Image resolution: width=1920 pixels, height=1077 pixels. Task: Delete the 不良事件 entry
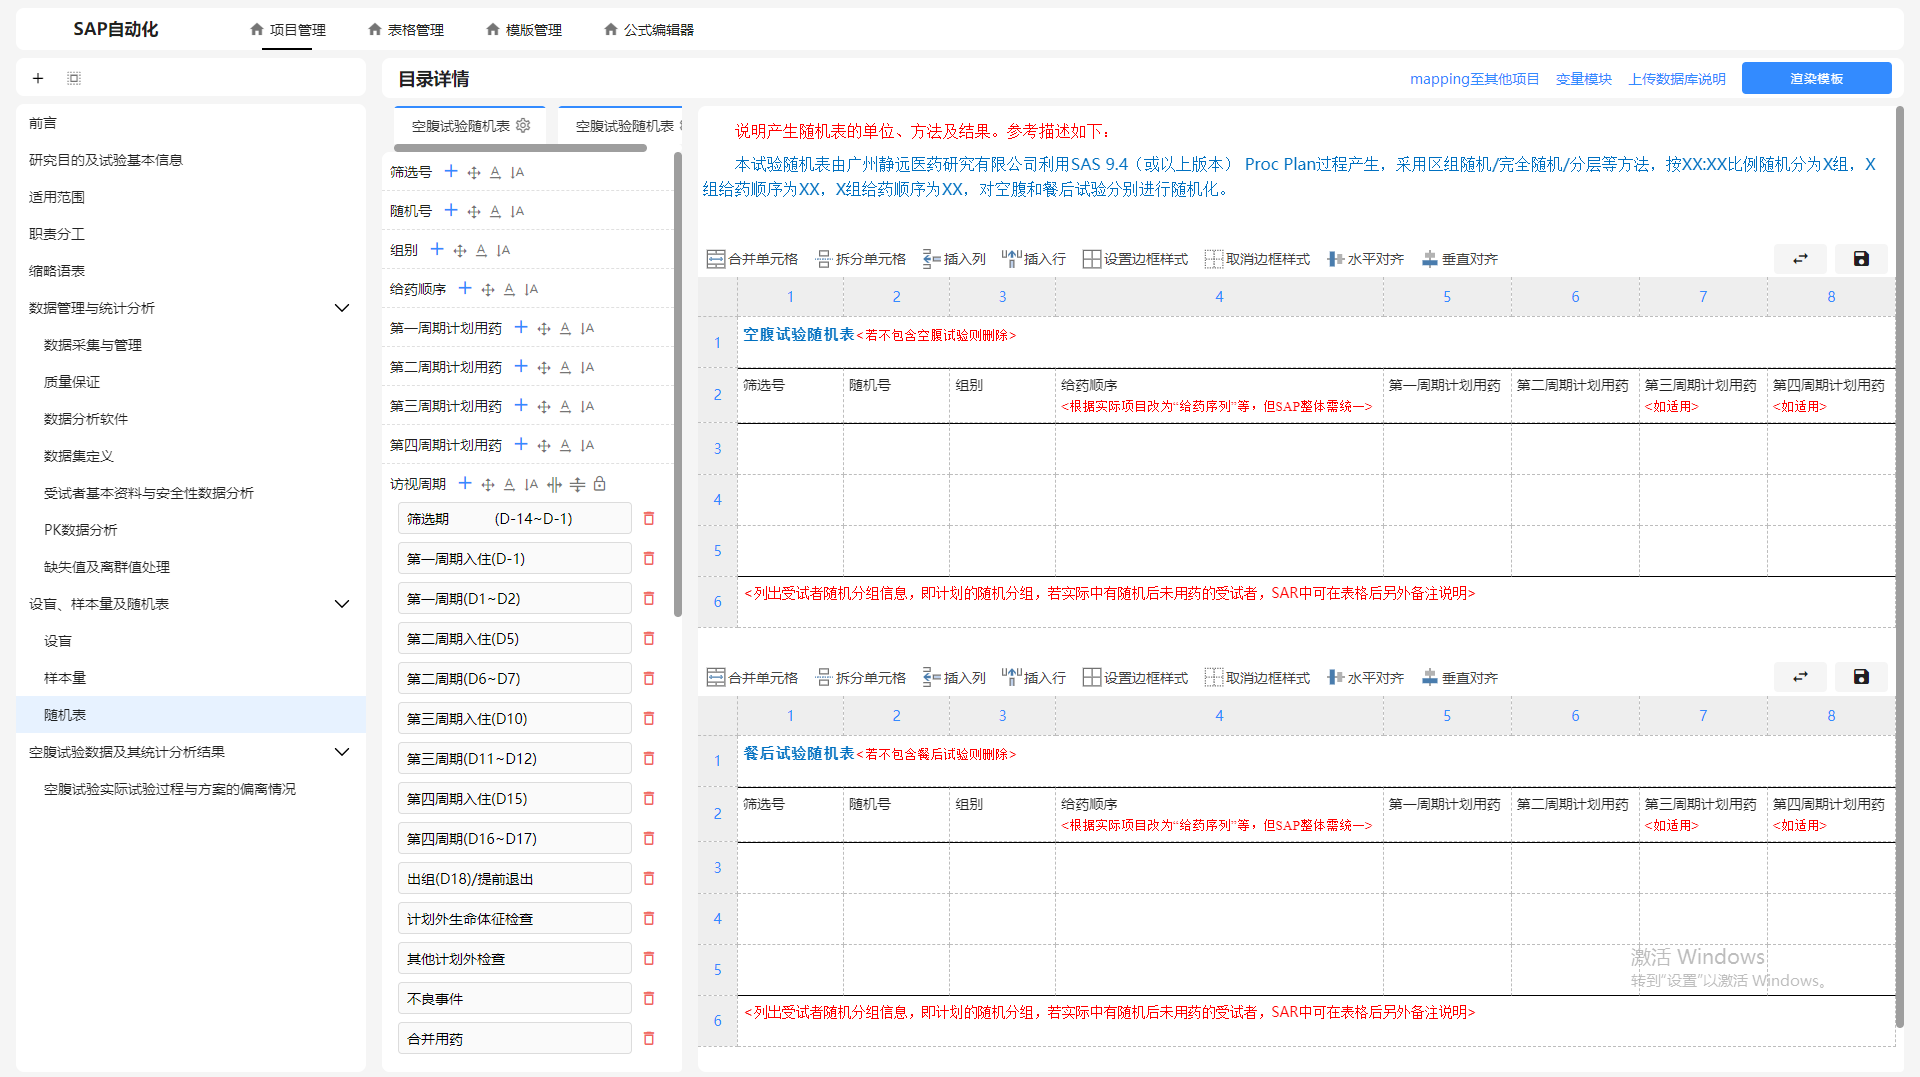[649, 998]
